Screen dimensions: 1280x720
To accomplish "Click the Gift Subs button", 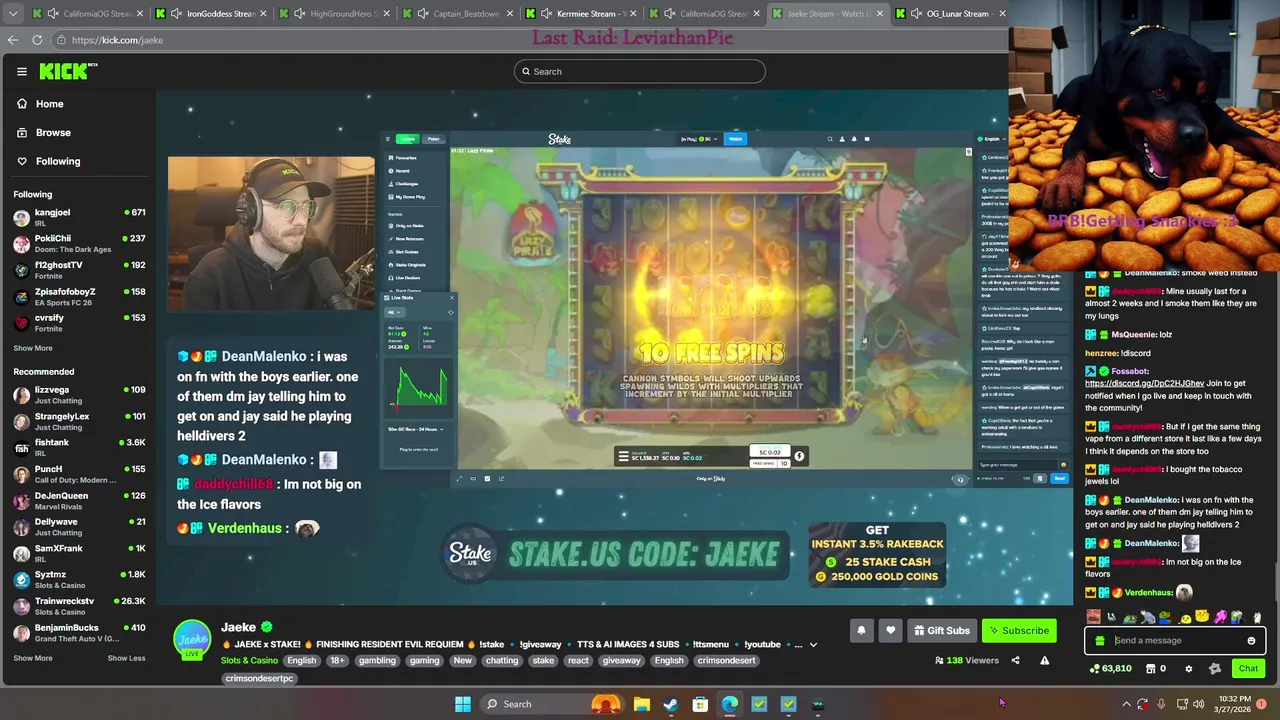I will [941, 631].
